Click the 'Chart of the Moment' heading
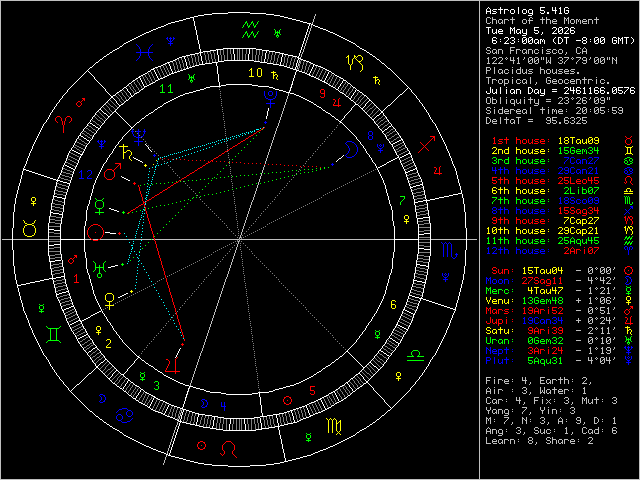This screenshot has height=480, width=640. tap(542, 20)
